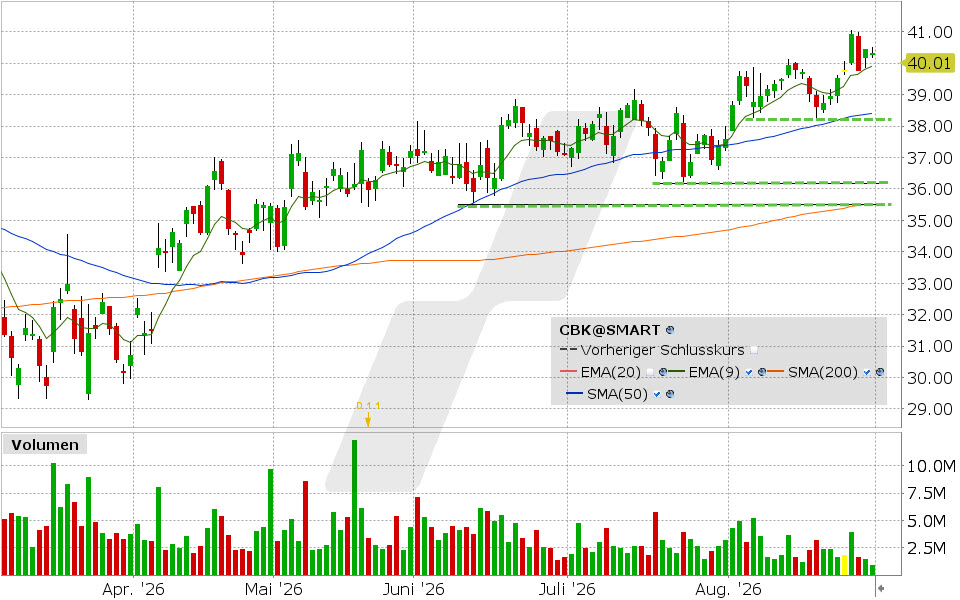Click the EMA(20) legend label

point(610,372)
